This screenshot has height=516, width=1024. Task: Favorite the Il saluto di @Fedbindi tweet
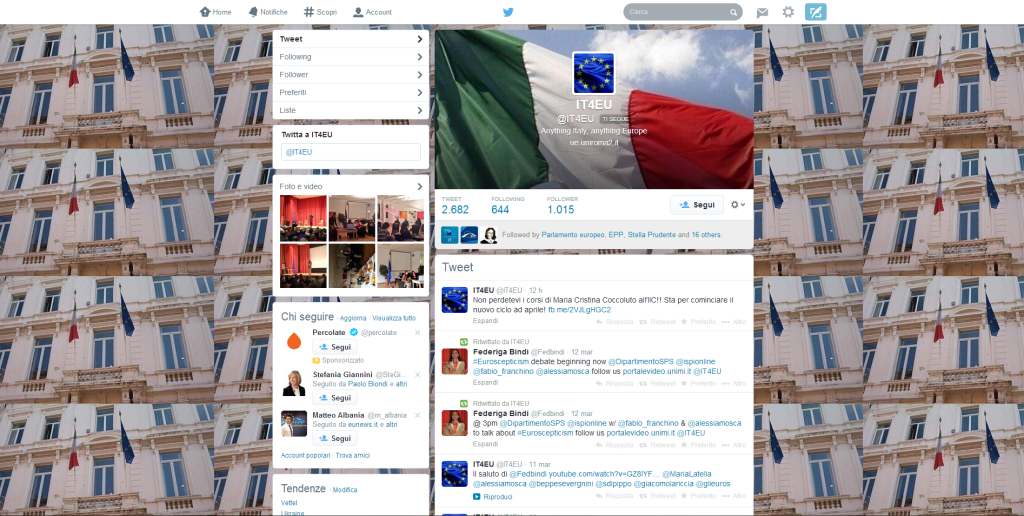pyautogui.click(x=698, y=496)
